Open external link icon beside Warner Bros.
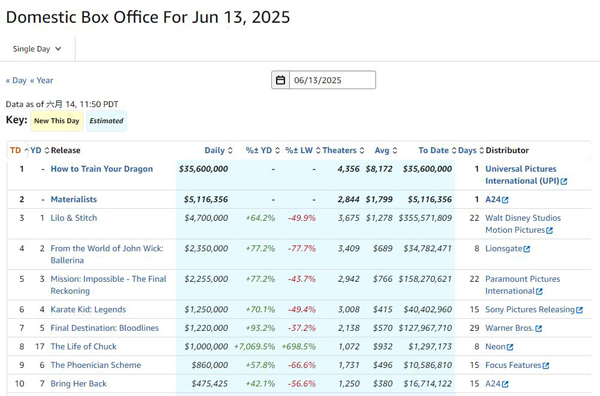 pos(539,329)
